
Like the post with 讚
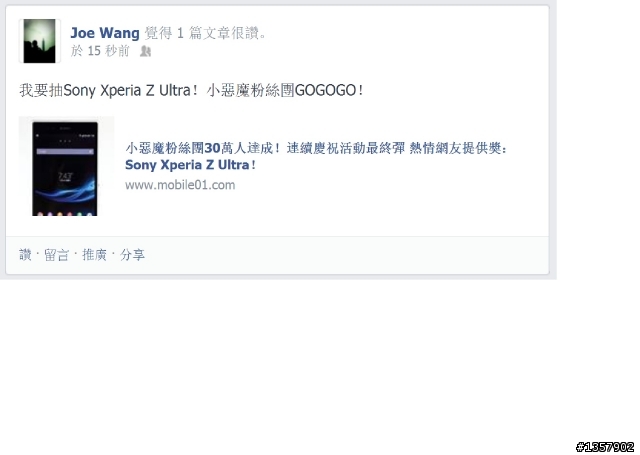pos(25,255)
